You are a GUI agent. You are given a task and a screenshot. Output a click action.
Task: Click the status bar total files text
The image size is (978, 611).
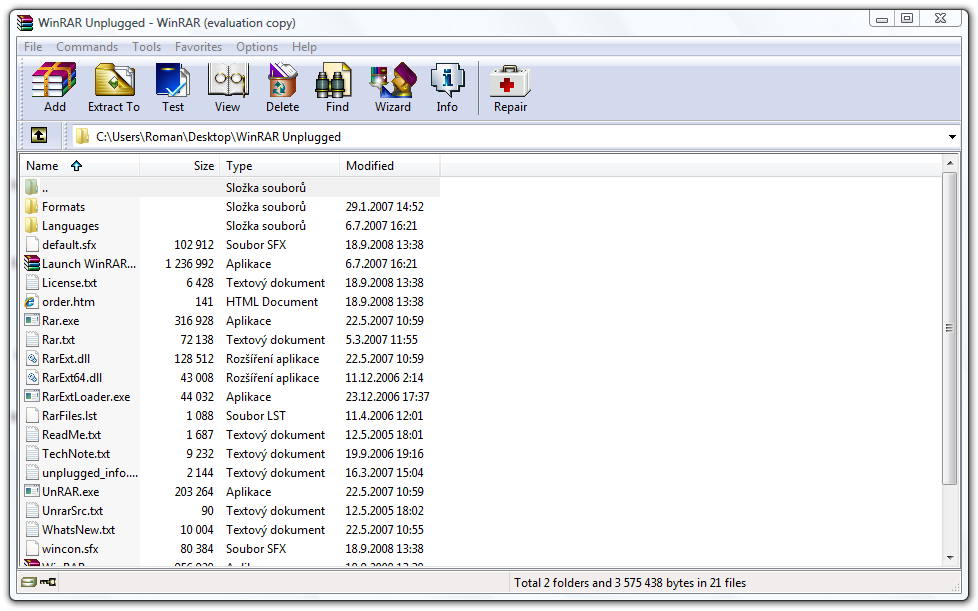click(630, 583)
